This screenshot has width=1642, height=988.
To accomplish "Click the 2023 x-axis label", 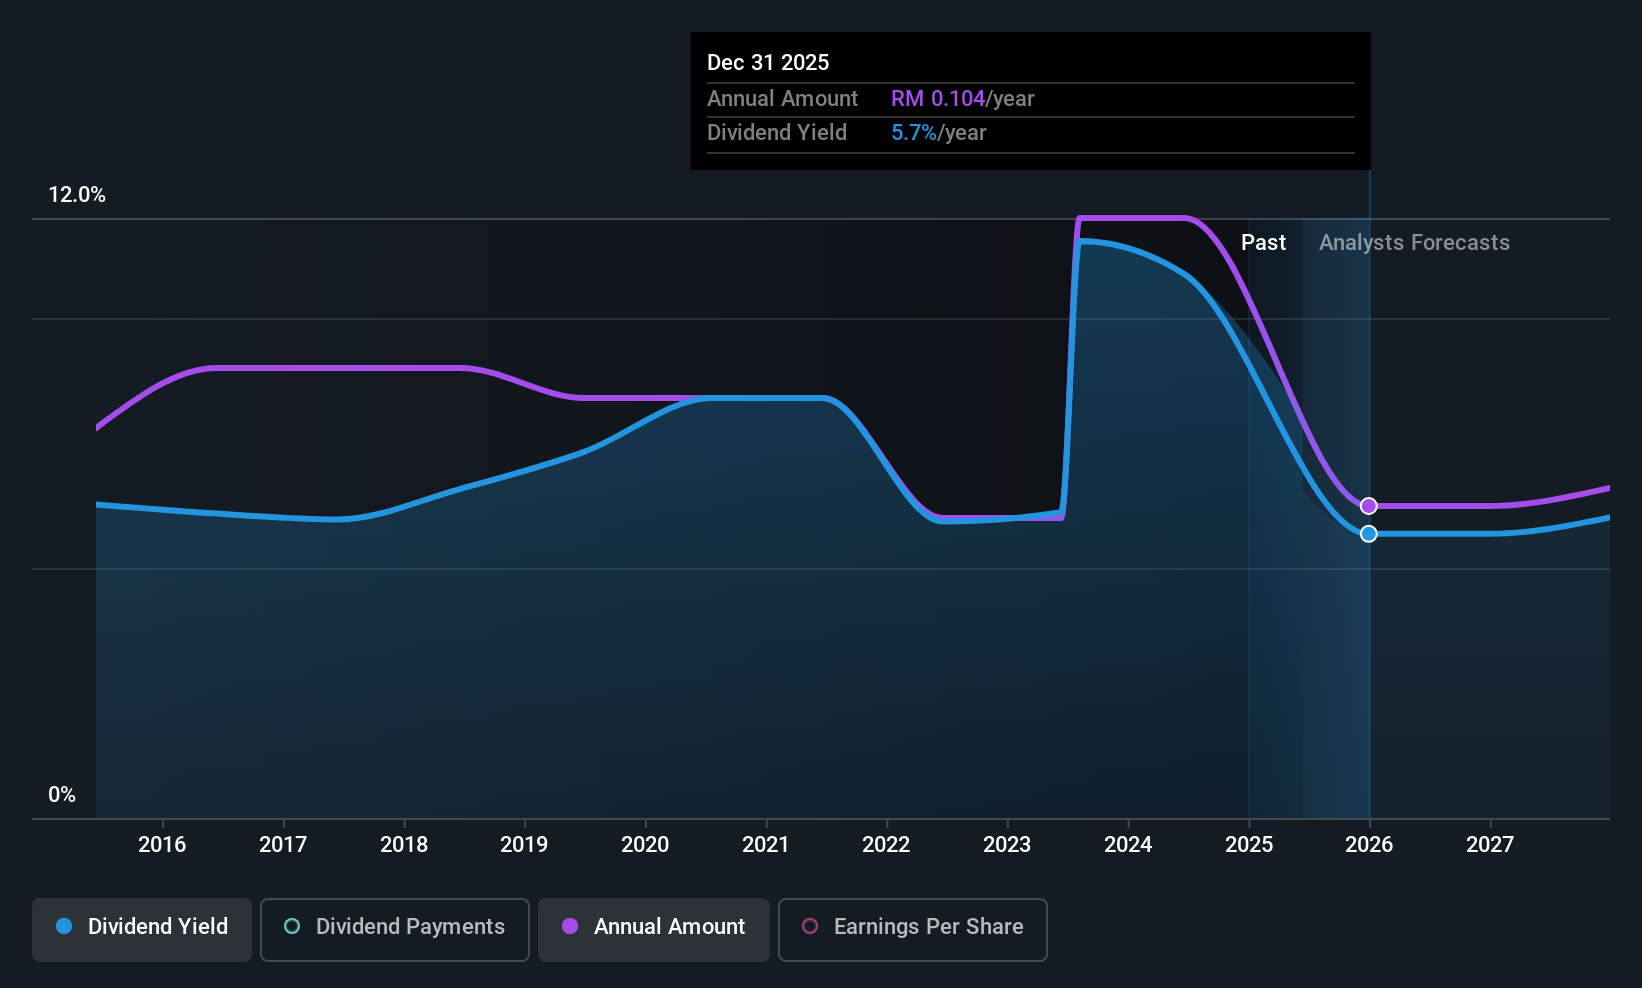I will click(1007, 845).
